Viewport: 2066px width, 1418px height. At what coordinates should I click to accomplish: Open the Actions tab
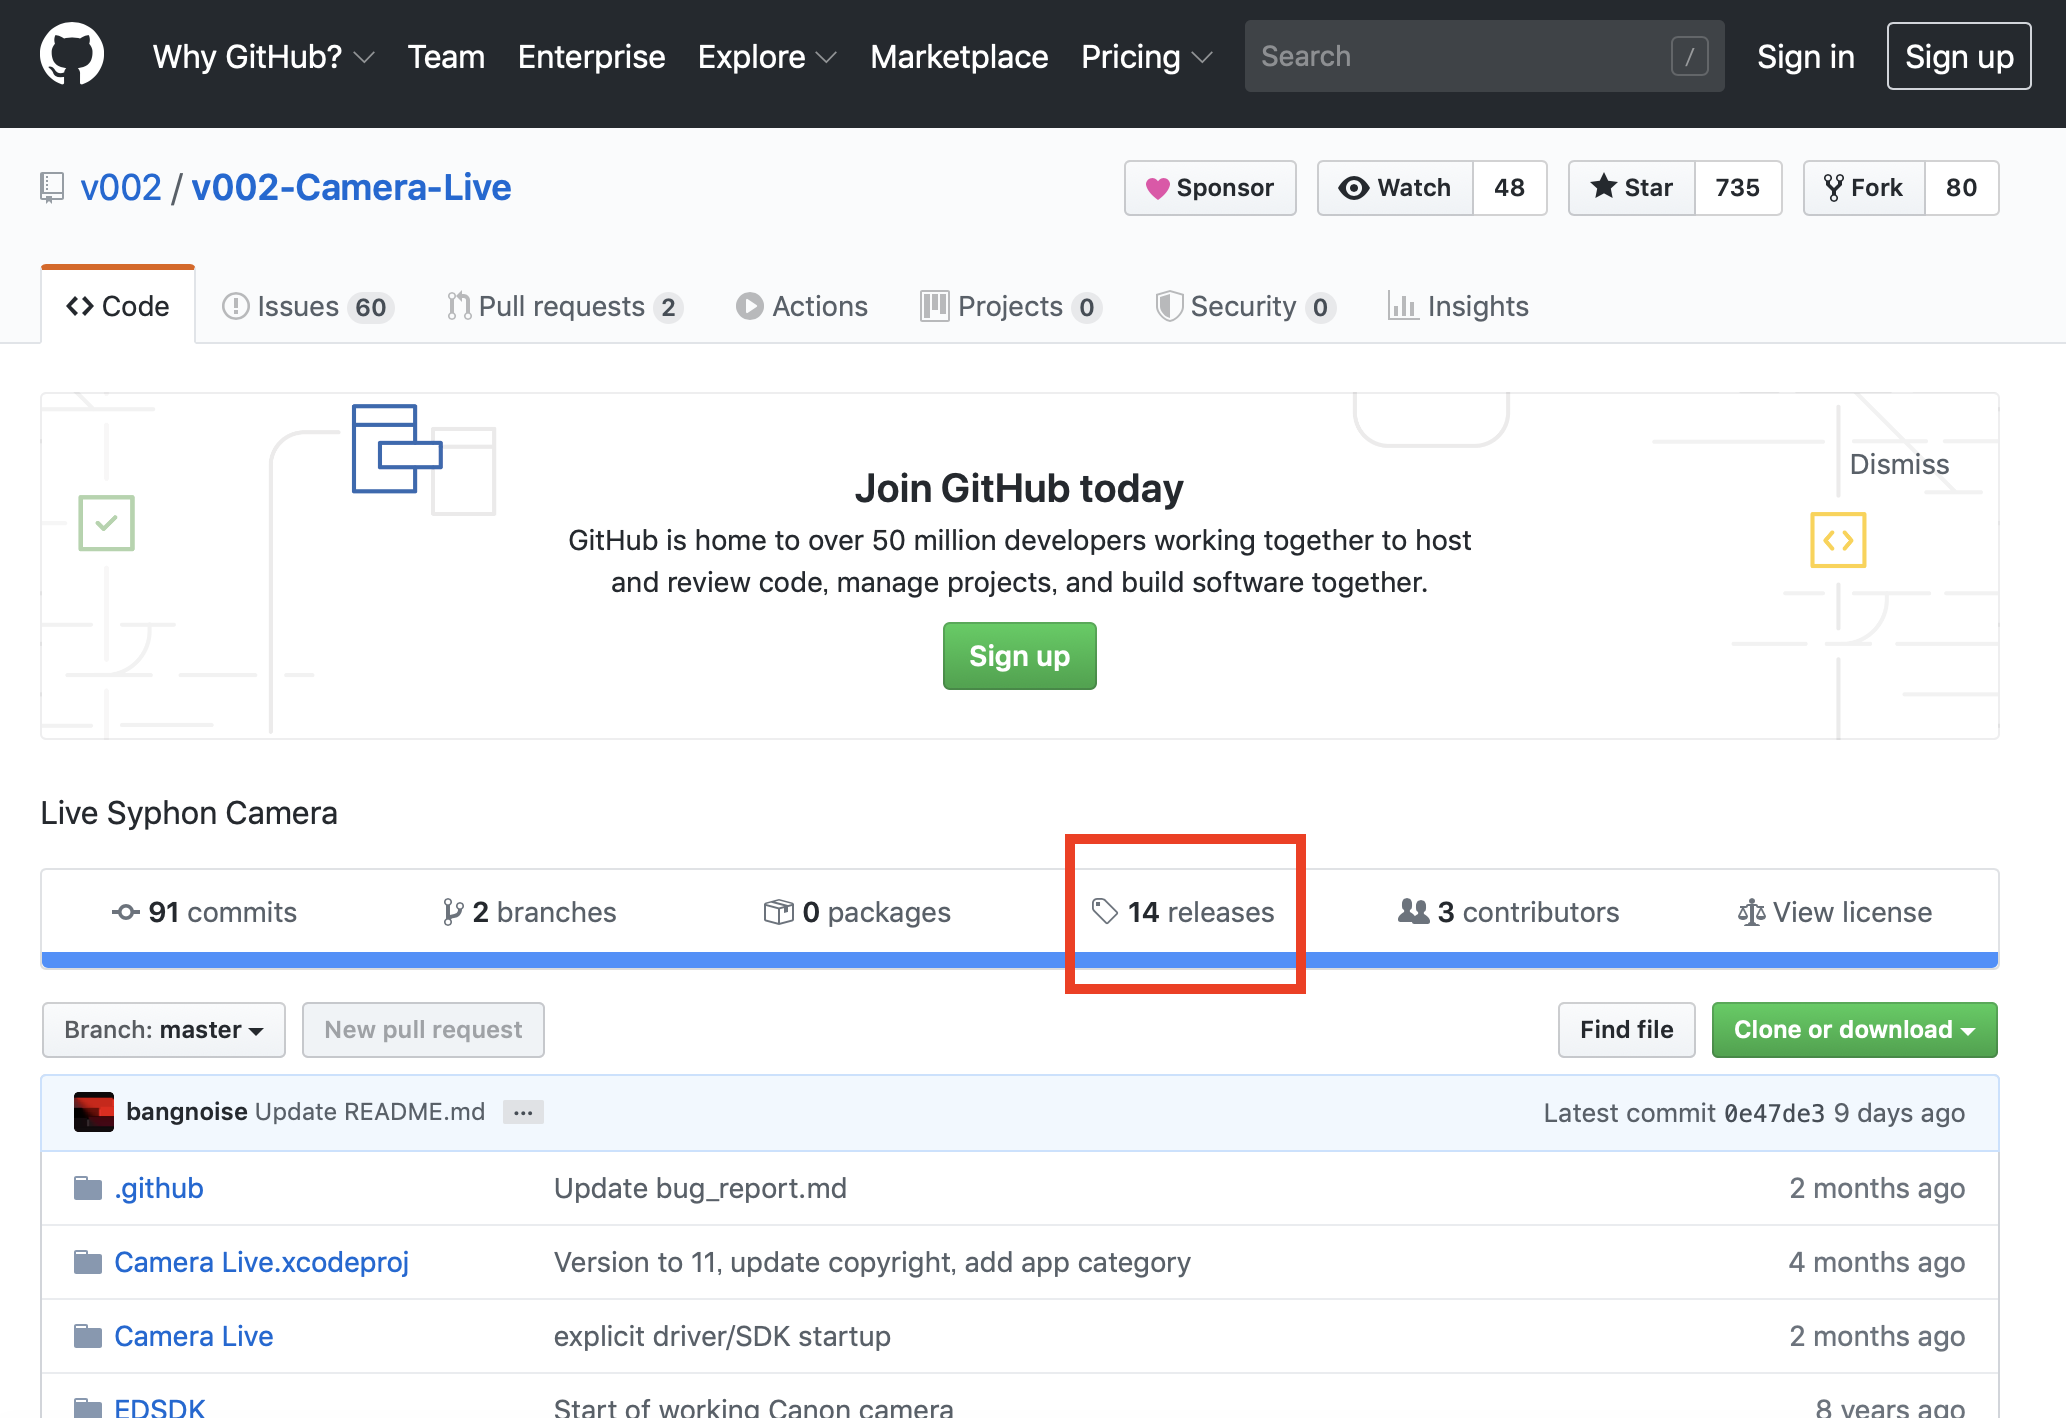(x=802, y=306)
